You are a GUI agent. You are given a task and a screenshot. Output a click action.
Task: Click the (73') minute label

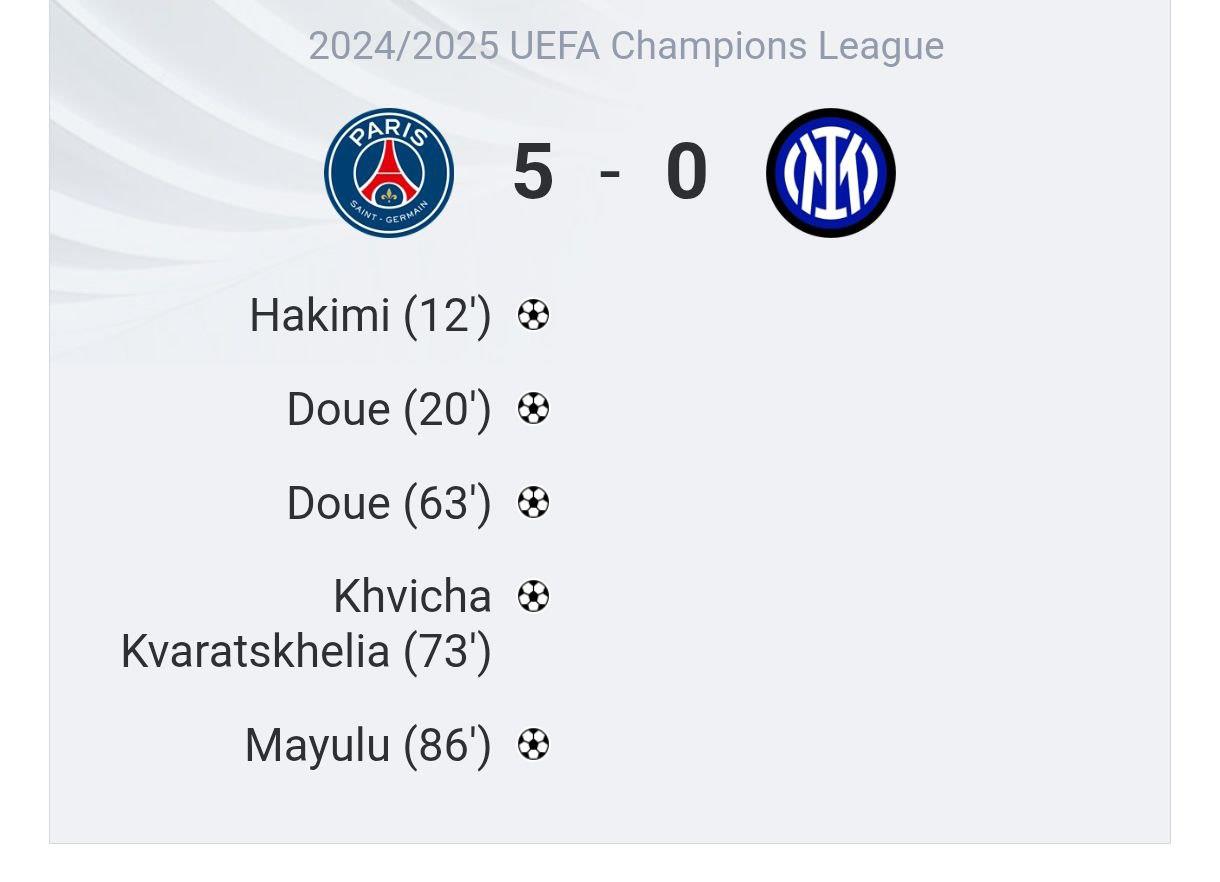pyautogui.click(x=448, y=652)
